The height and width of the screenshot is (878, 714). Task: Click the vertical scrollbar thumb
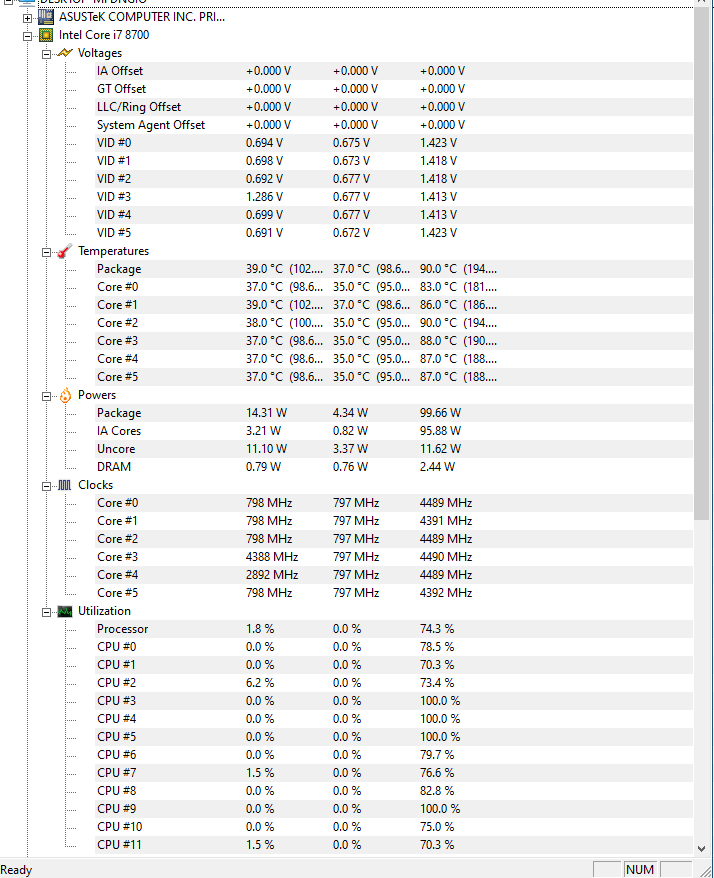tap(701, 264)
